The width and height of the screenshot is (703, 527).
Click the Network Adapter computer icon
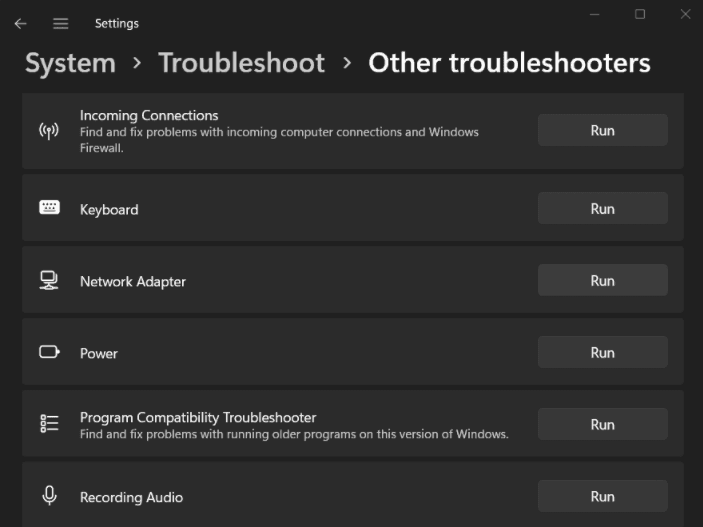49,281
